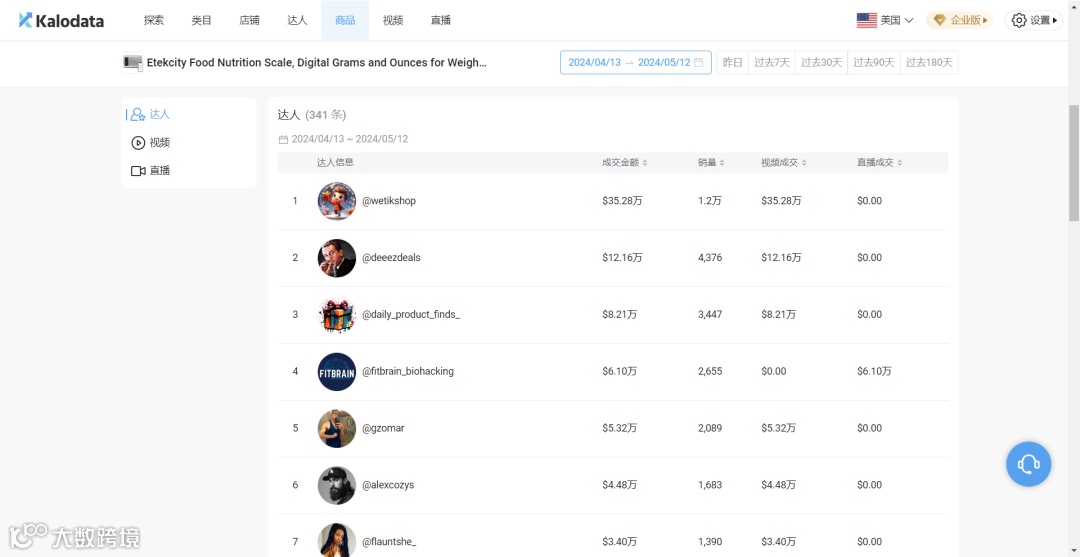Open the 美国 country dropdown
The image size is (1080, 557).
(885, 21)
